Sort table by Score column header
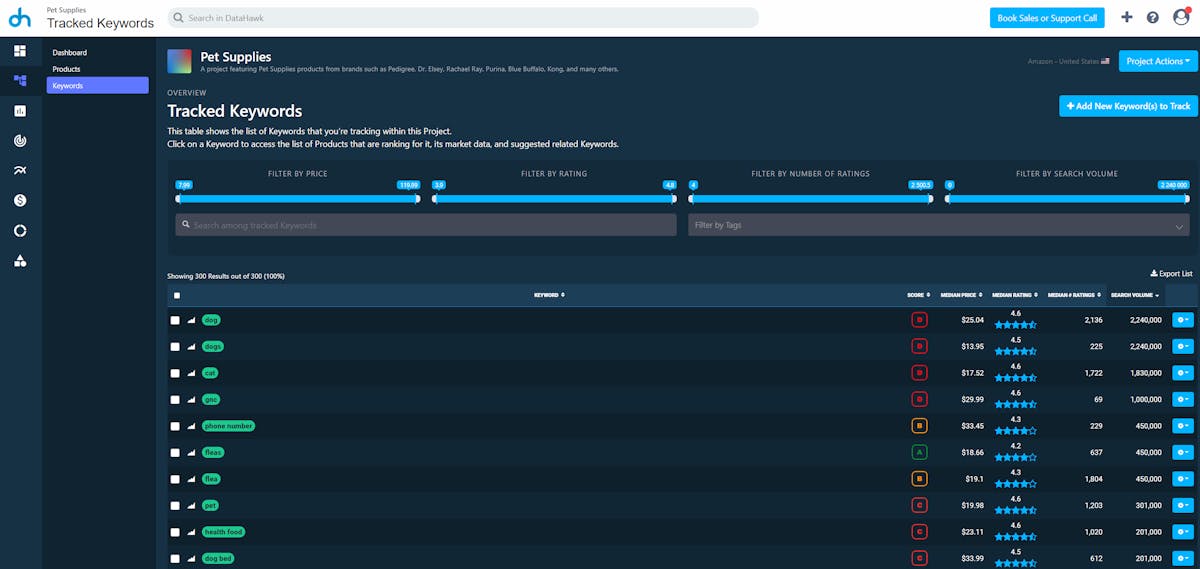 [918, 295]
